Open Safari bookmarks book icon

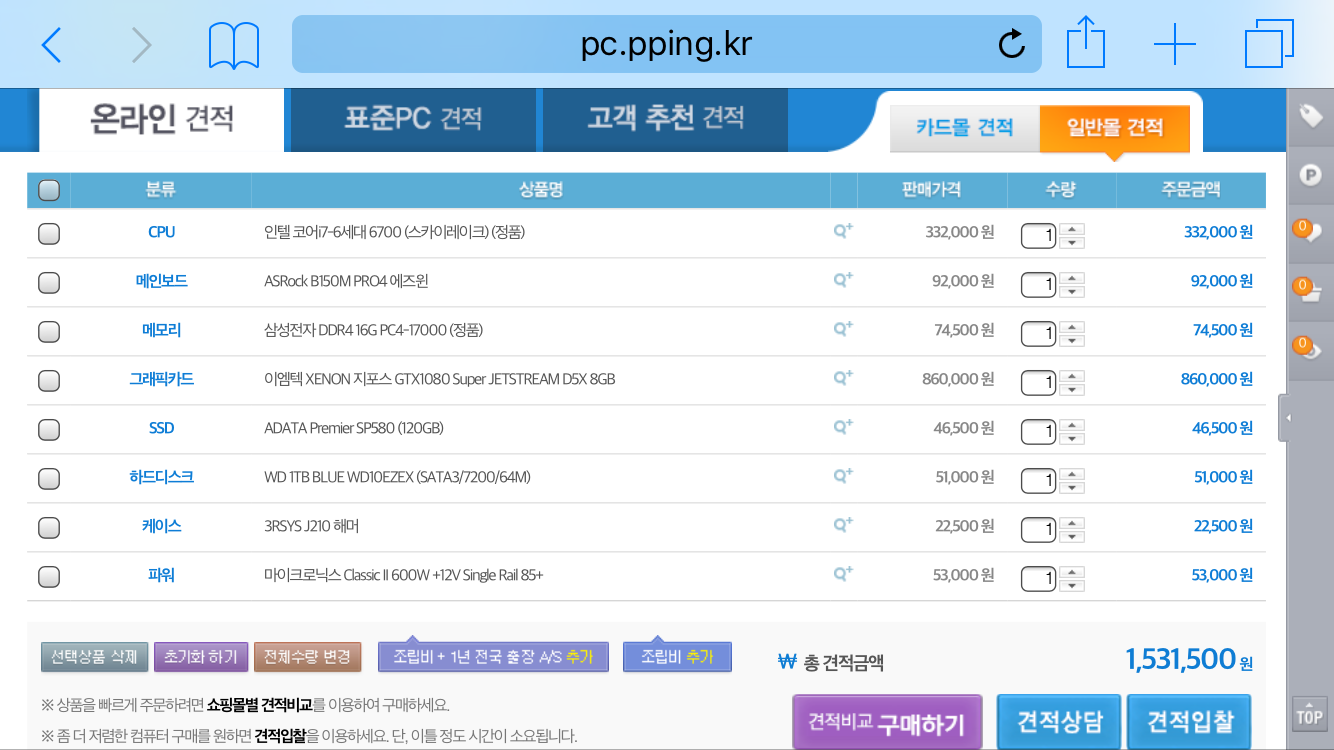coord(234,45)
